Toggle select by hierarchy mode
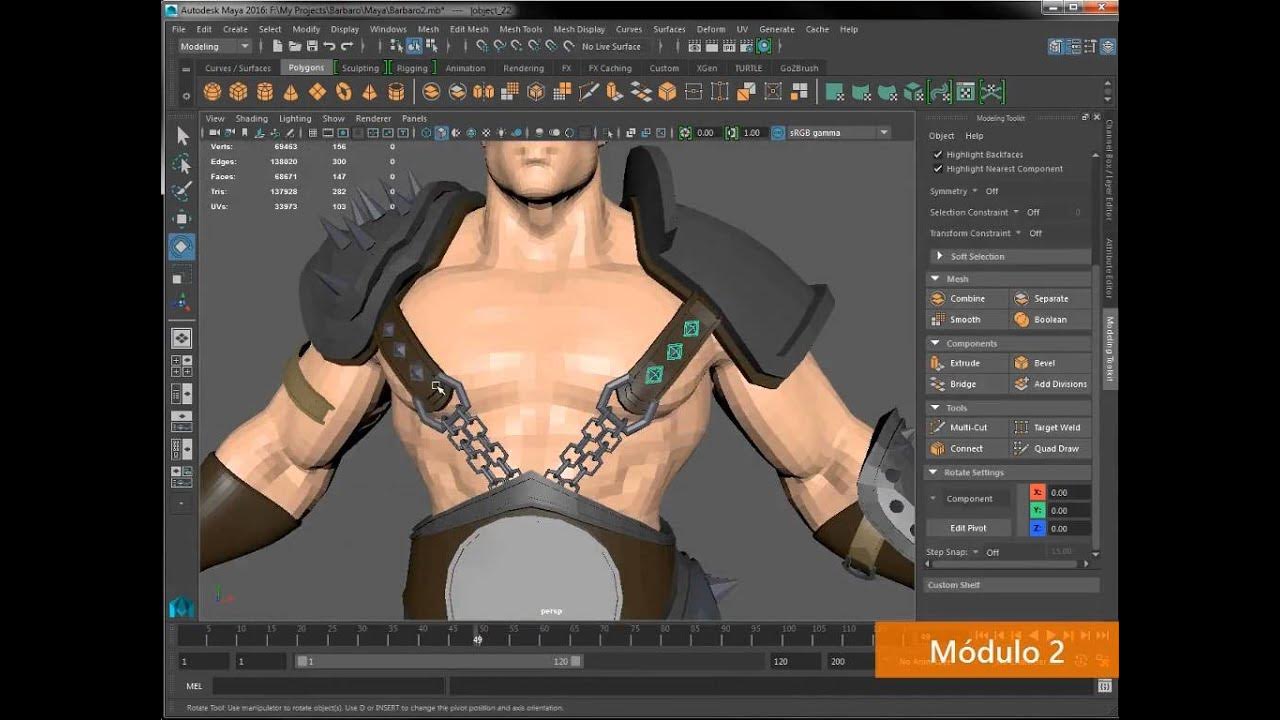Viewport: 1280px width, 720px height. [x=397, y=46]
